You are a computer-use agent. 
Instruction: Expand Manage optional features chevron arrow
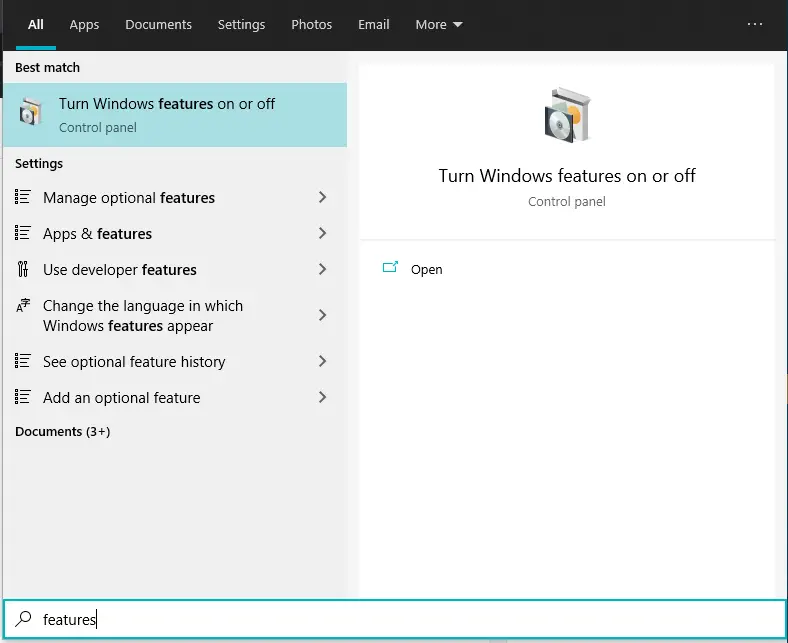322,198
